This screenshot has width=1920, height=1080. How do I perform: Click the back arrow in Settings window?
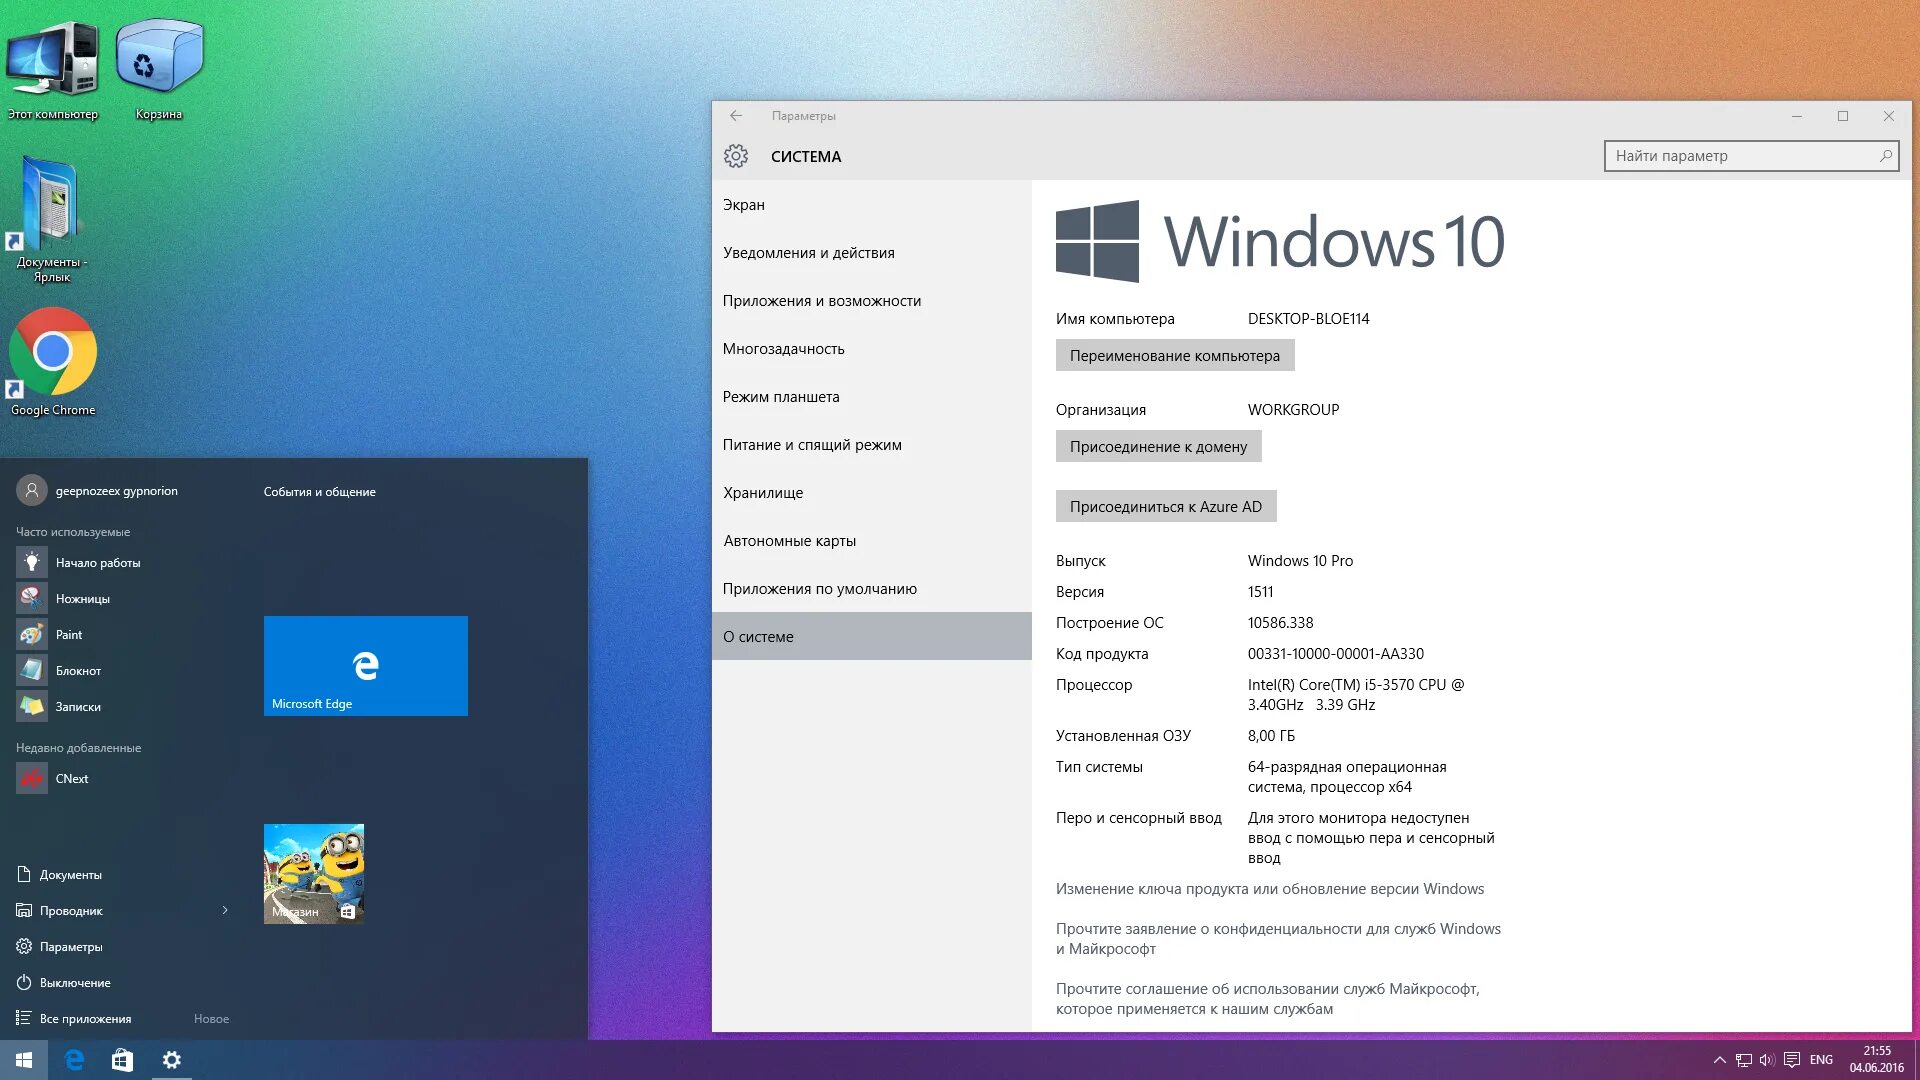[x=736, y=116]
